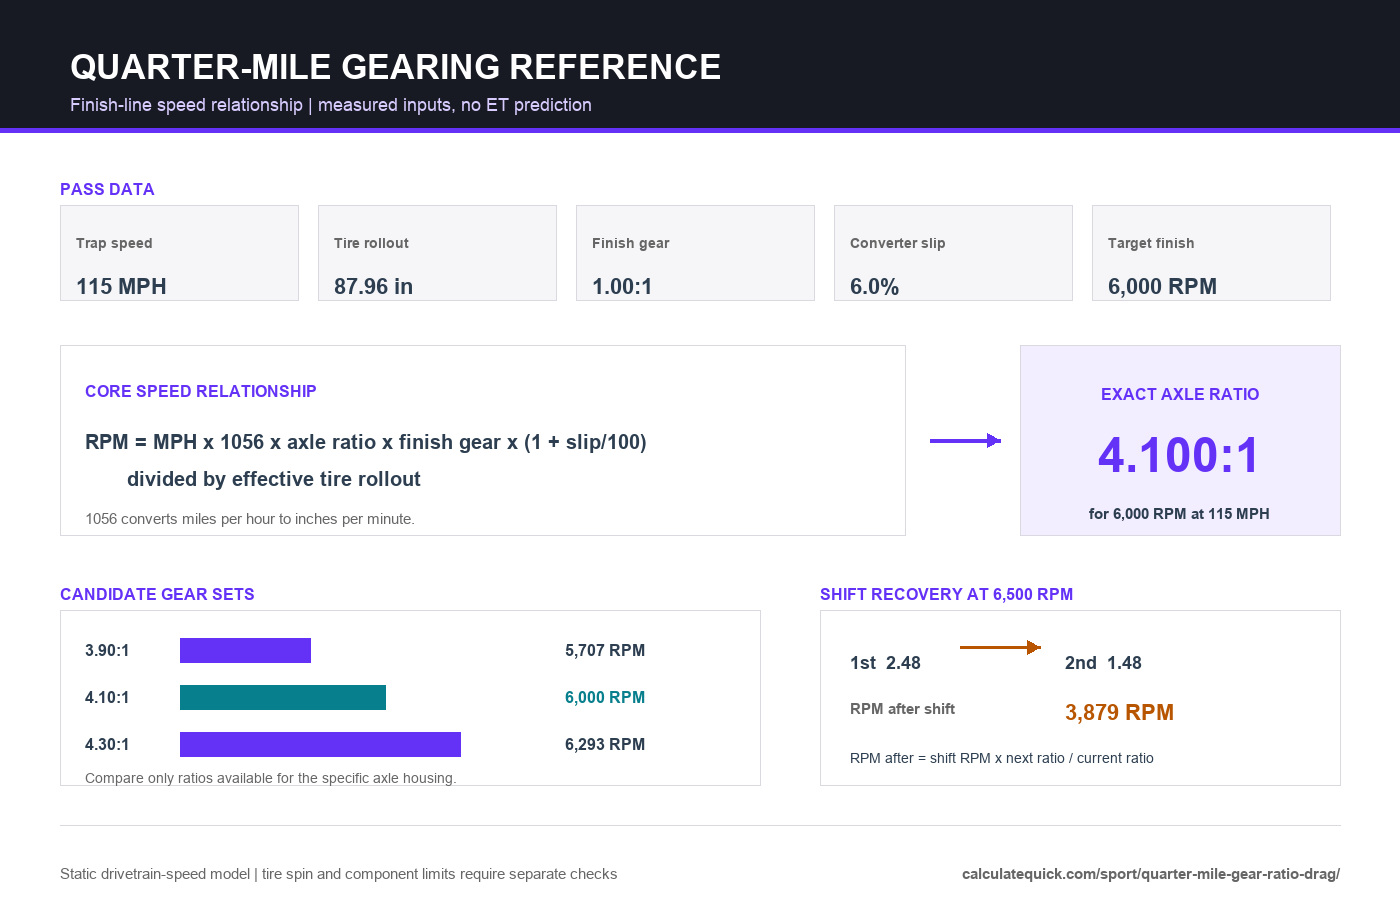This screenshot has width=1400, height=900.
Task: Click the purple 4.30:1 gear bar
Action: 320,744
